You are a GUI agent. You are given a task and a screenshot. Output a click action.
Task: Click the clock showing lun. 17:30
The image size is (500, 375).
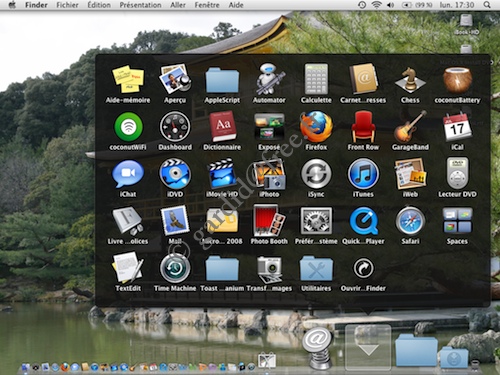click(x=457, y=5)
